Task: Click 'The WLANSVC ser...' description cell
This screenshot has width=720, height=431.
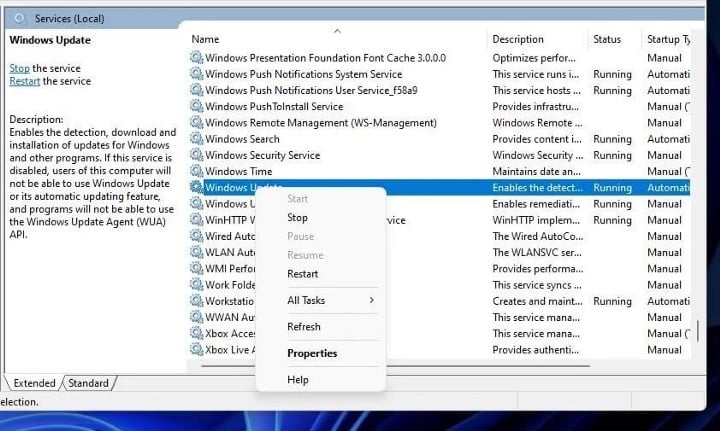Action: [x=537, y=252]
